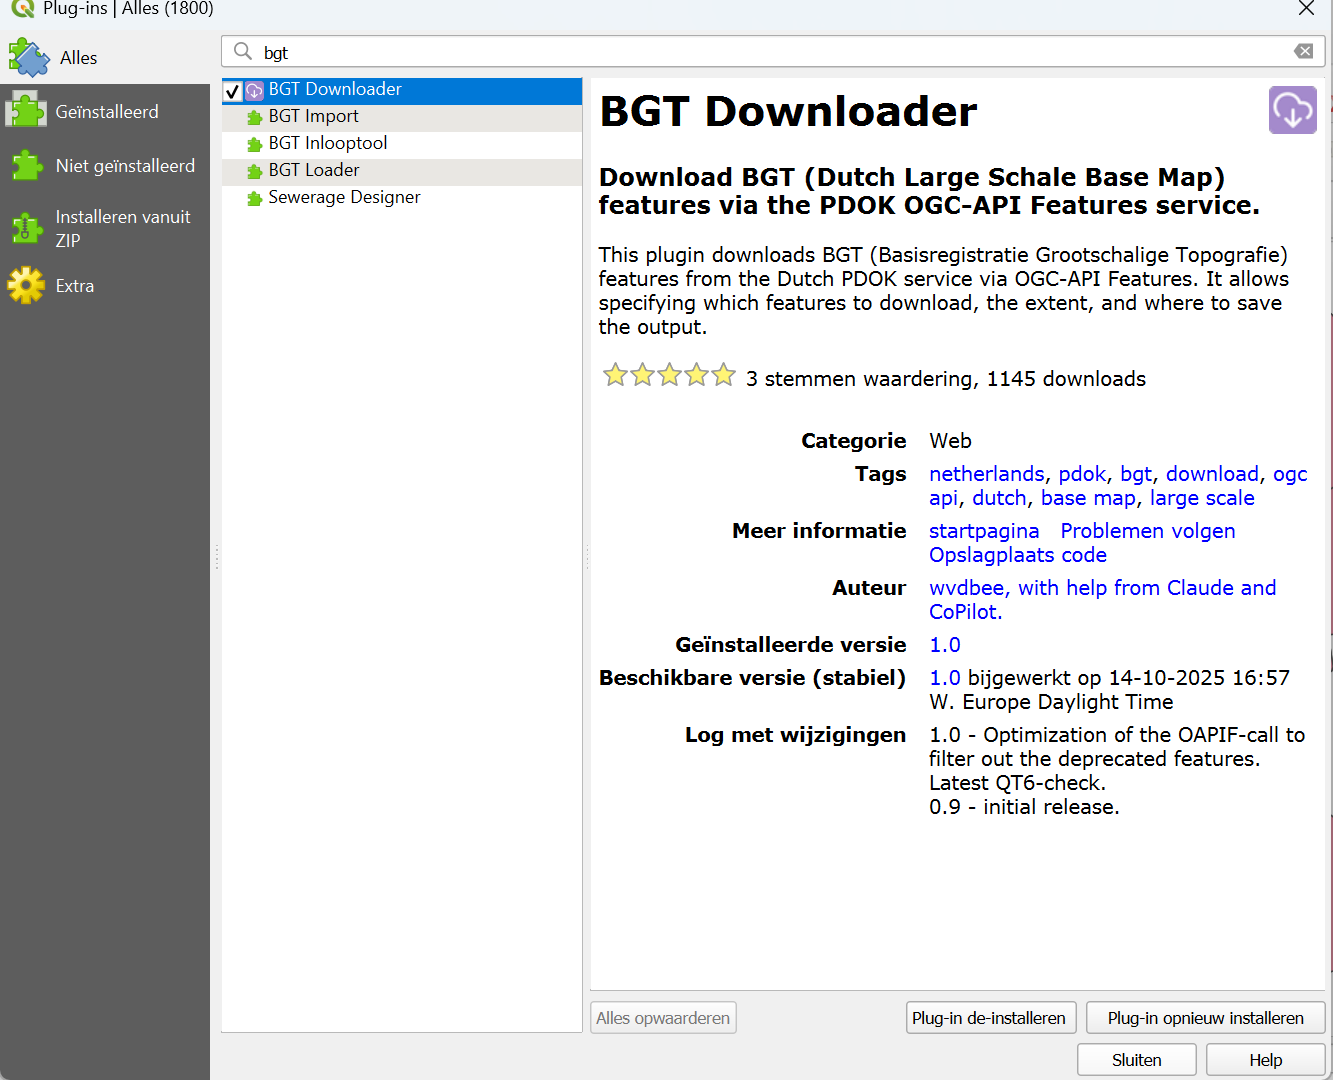This screenshot has width=1333, height=1080.
Task: Click the green icon beside BGT Inlooptool
Action: click(x=254, y=144)
